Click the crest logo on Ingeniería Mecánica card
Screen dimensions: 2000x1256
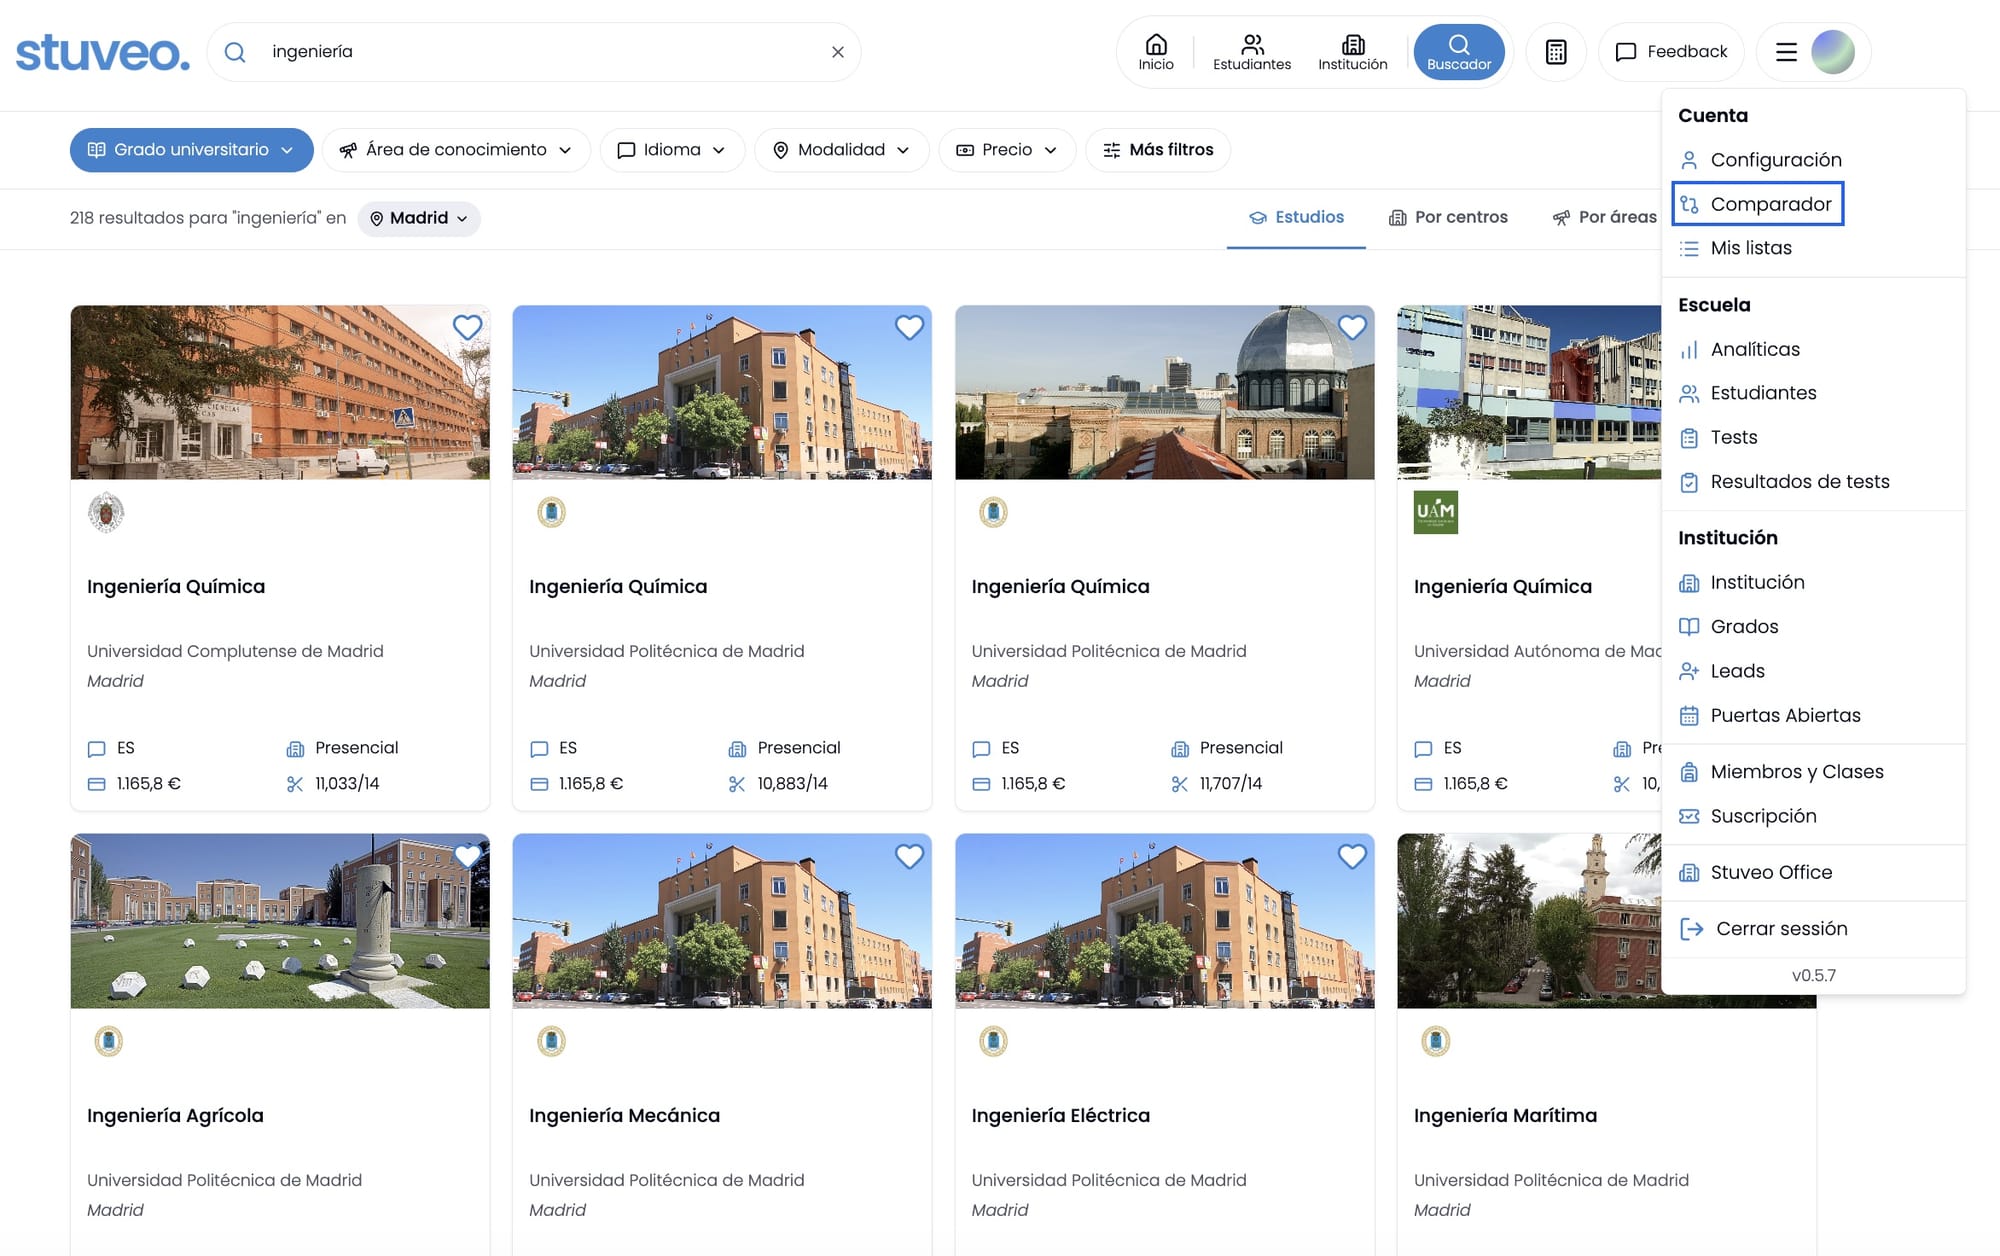pyautogui.click(x=551, y=1041)
